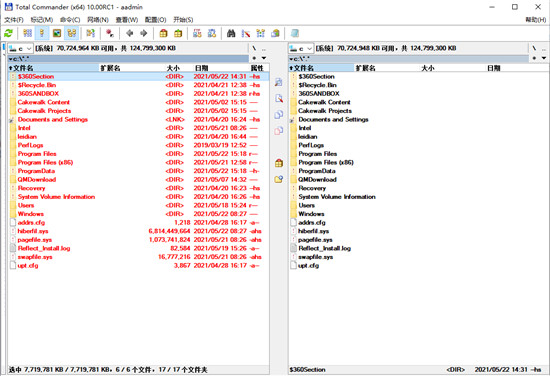The height and width of the screenshot is (376, 550).
Task: Click the green Refresh toolbar icon
Action: [8, 33]
